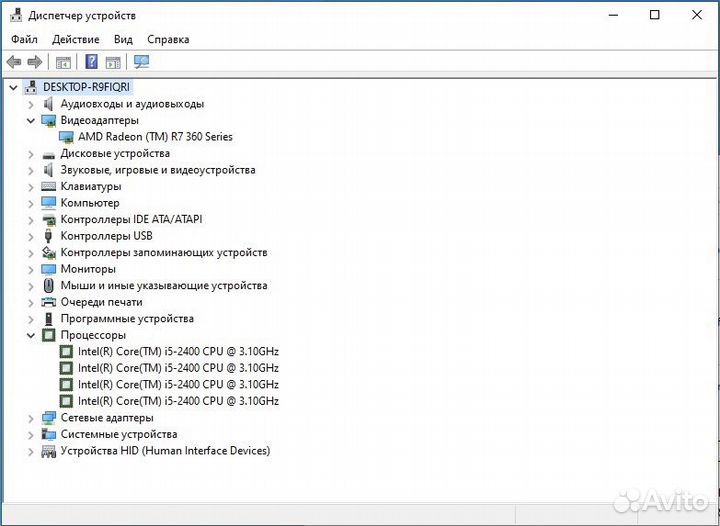Select Устройства HID (Human Interface Devices)
This screenshot has width=720, height=526.
coord(165,451)
